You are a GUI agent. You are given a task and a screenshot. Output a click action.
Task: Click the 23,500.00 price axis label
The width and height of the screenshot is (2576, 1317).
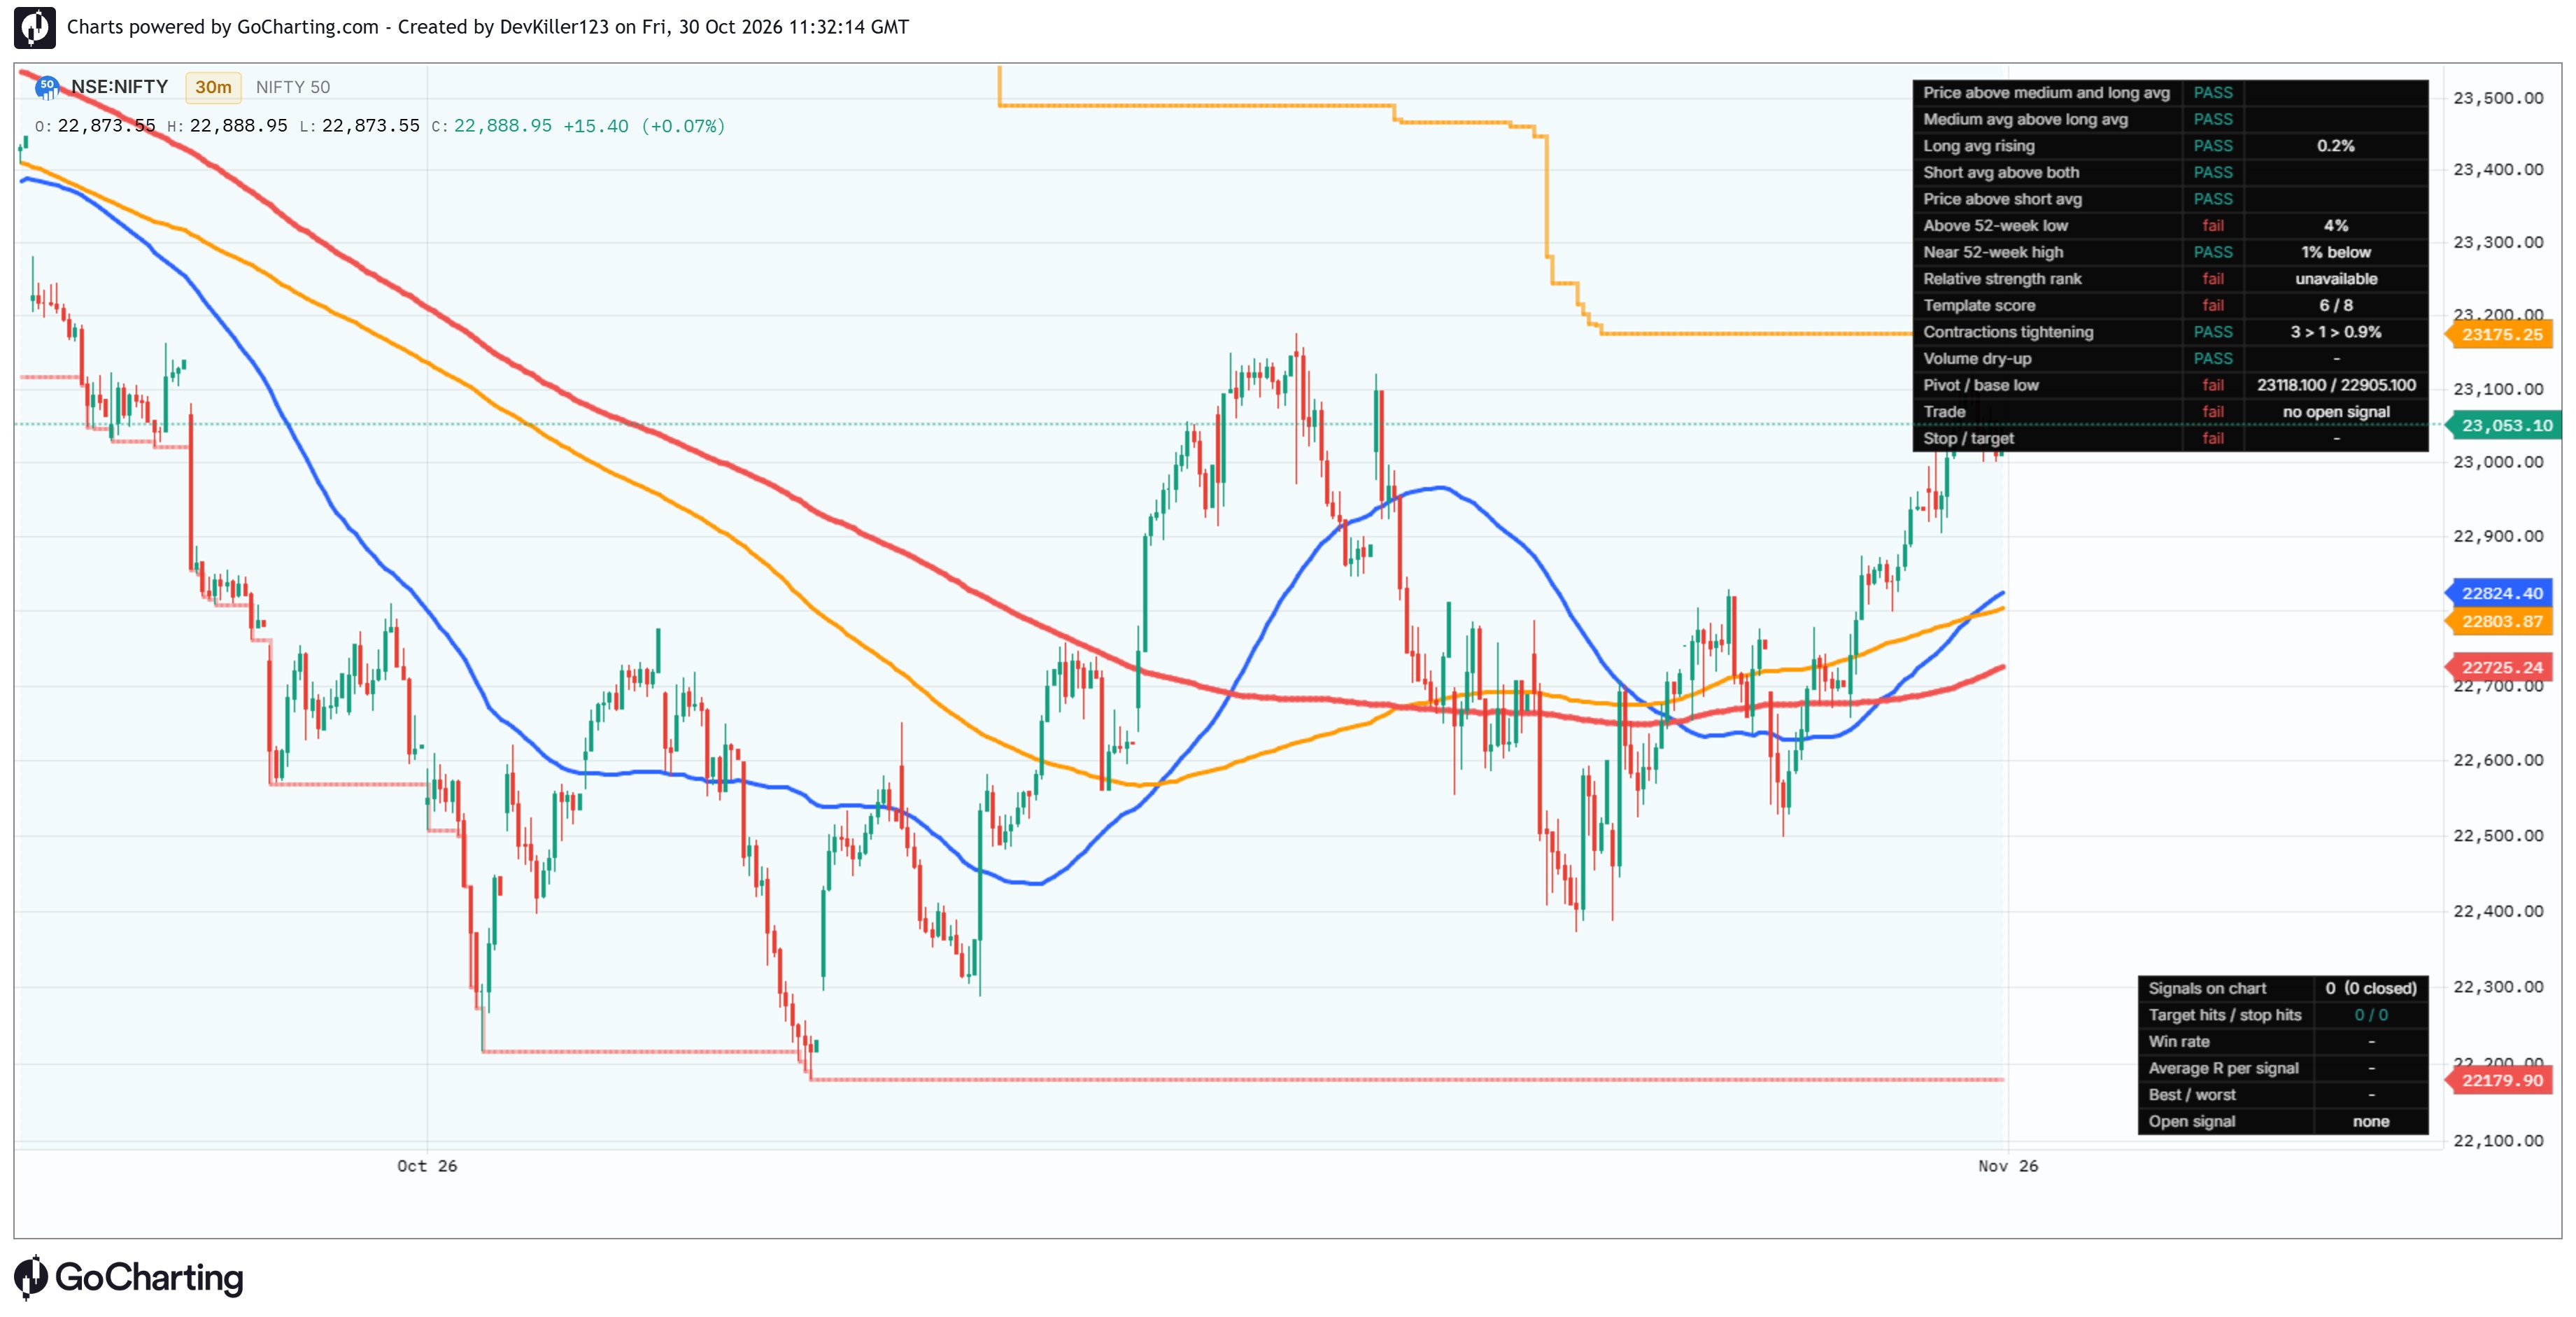click(x=2497, y=98)
